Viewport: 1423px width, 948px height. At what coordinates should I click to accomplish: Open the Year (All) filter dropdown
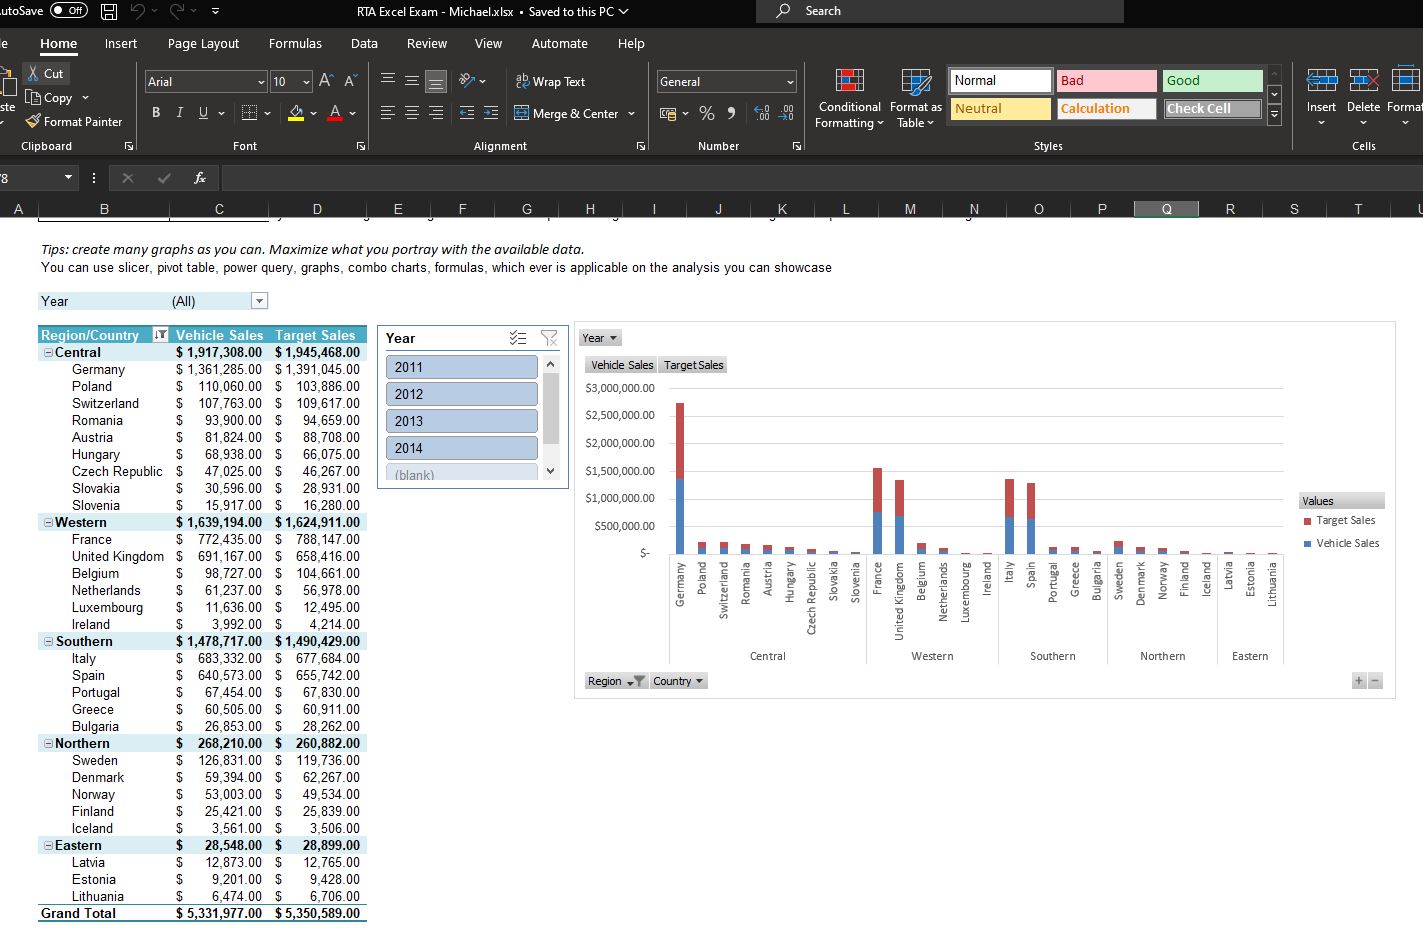coord(260,301)
